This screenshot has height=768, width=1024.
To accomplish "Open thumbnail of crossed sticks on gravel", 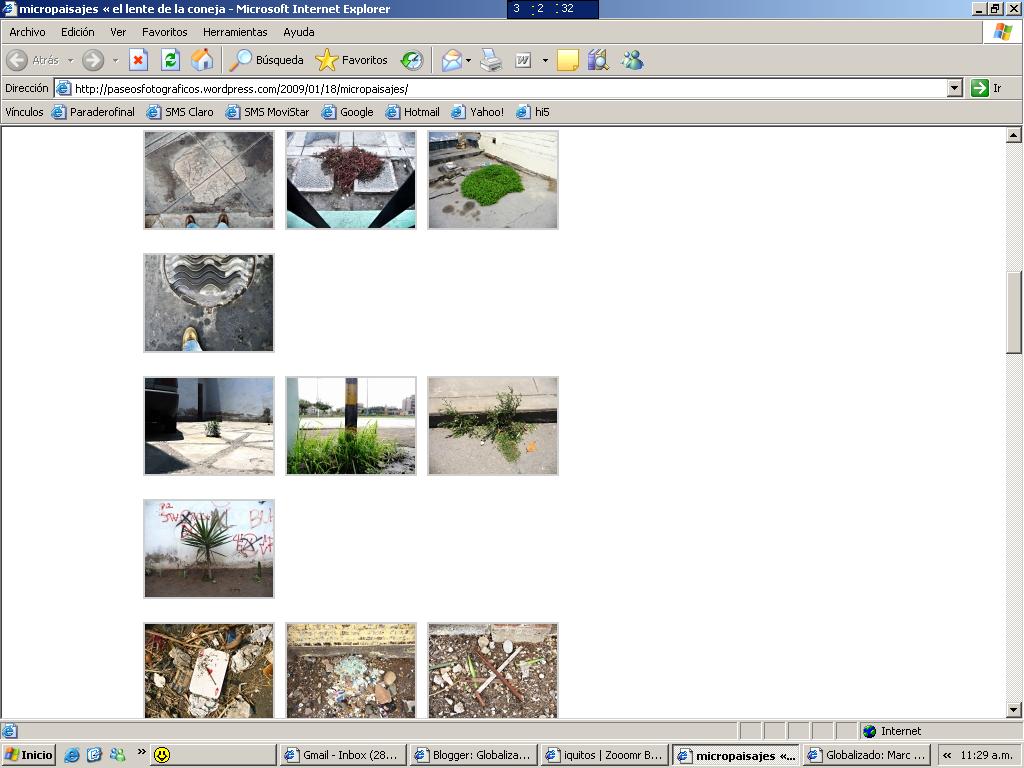I will [493, 670].
